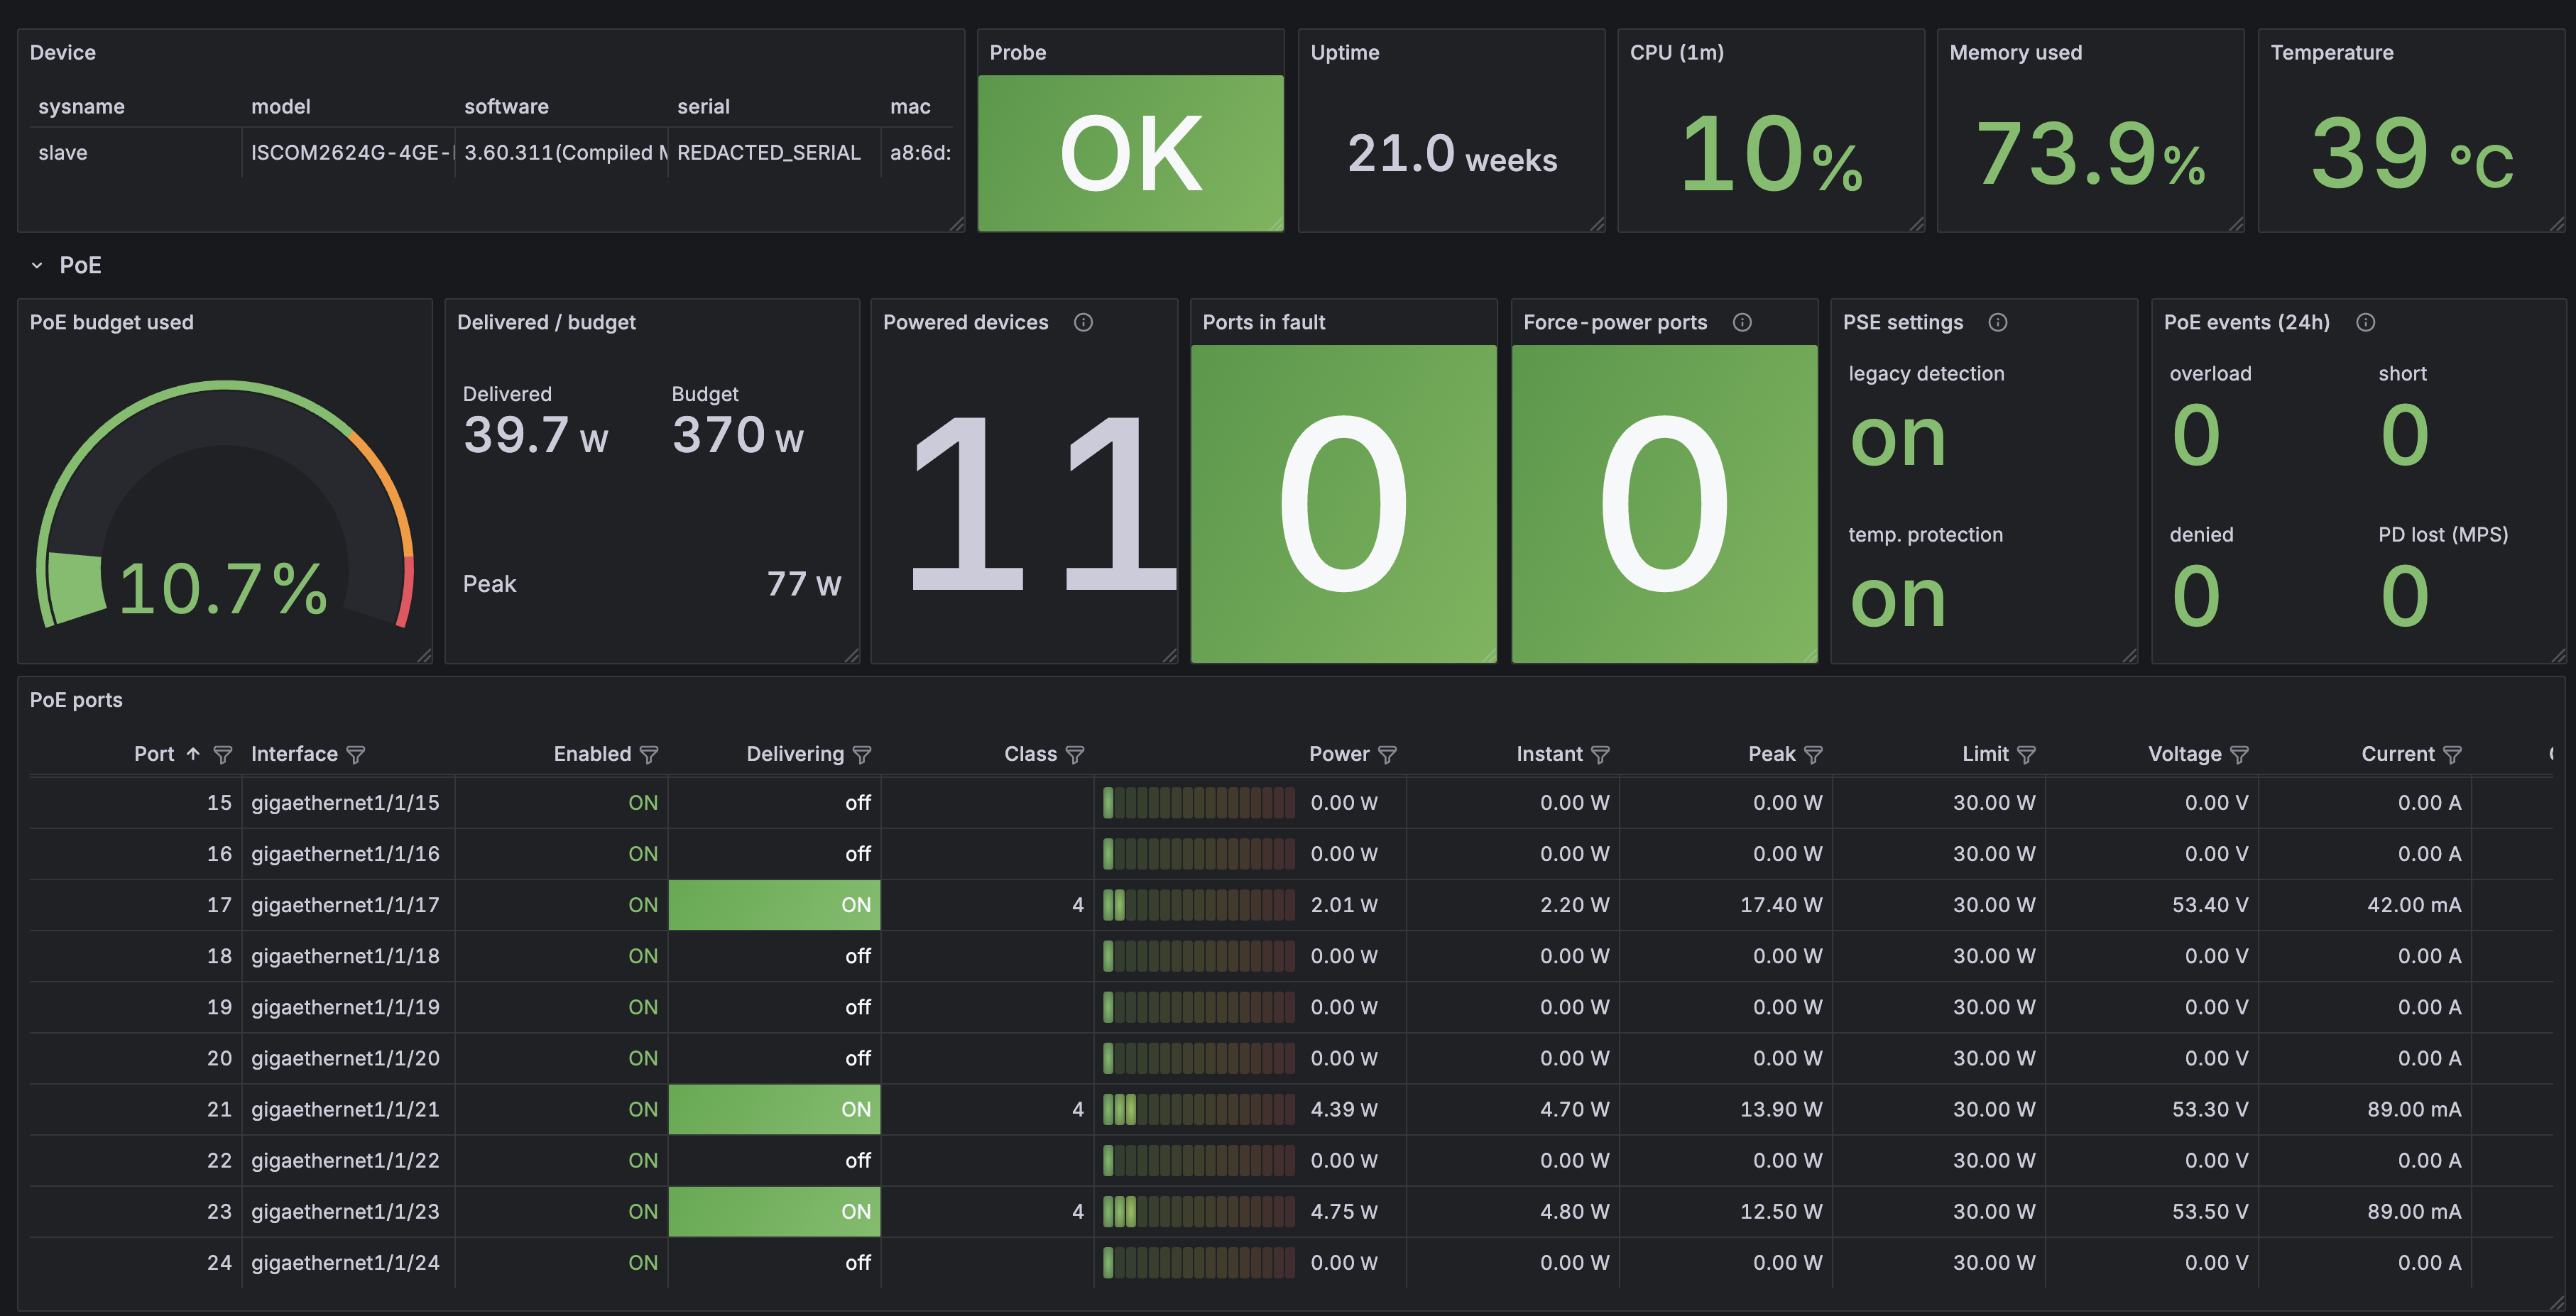Click power bar gauge for port 21
This screenshot has height=1316, width=2576.
click(1198, 1109)
